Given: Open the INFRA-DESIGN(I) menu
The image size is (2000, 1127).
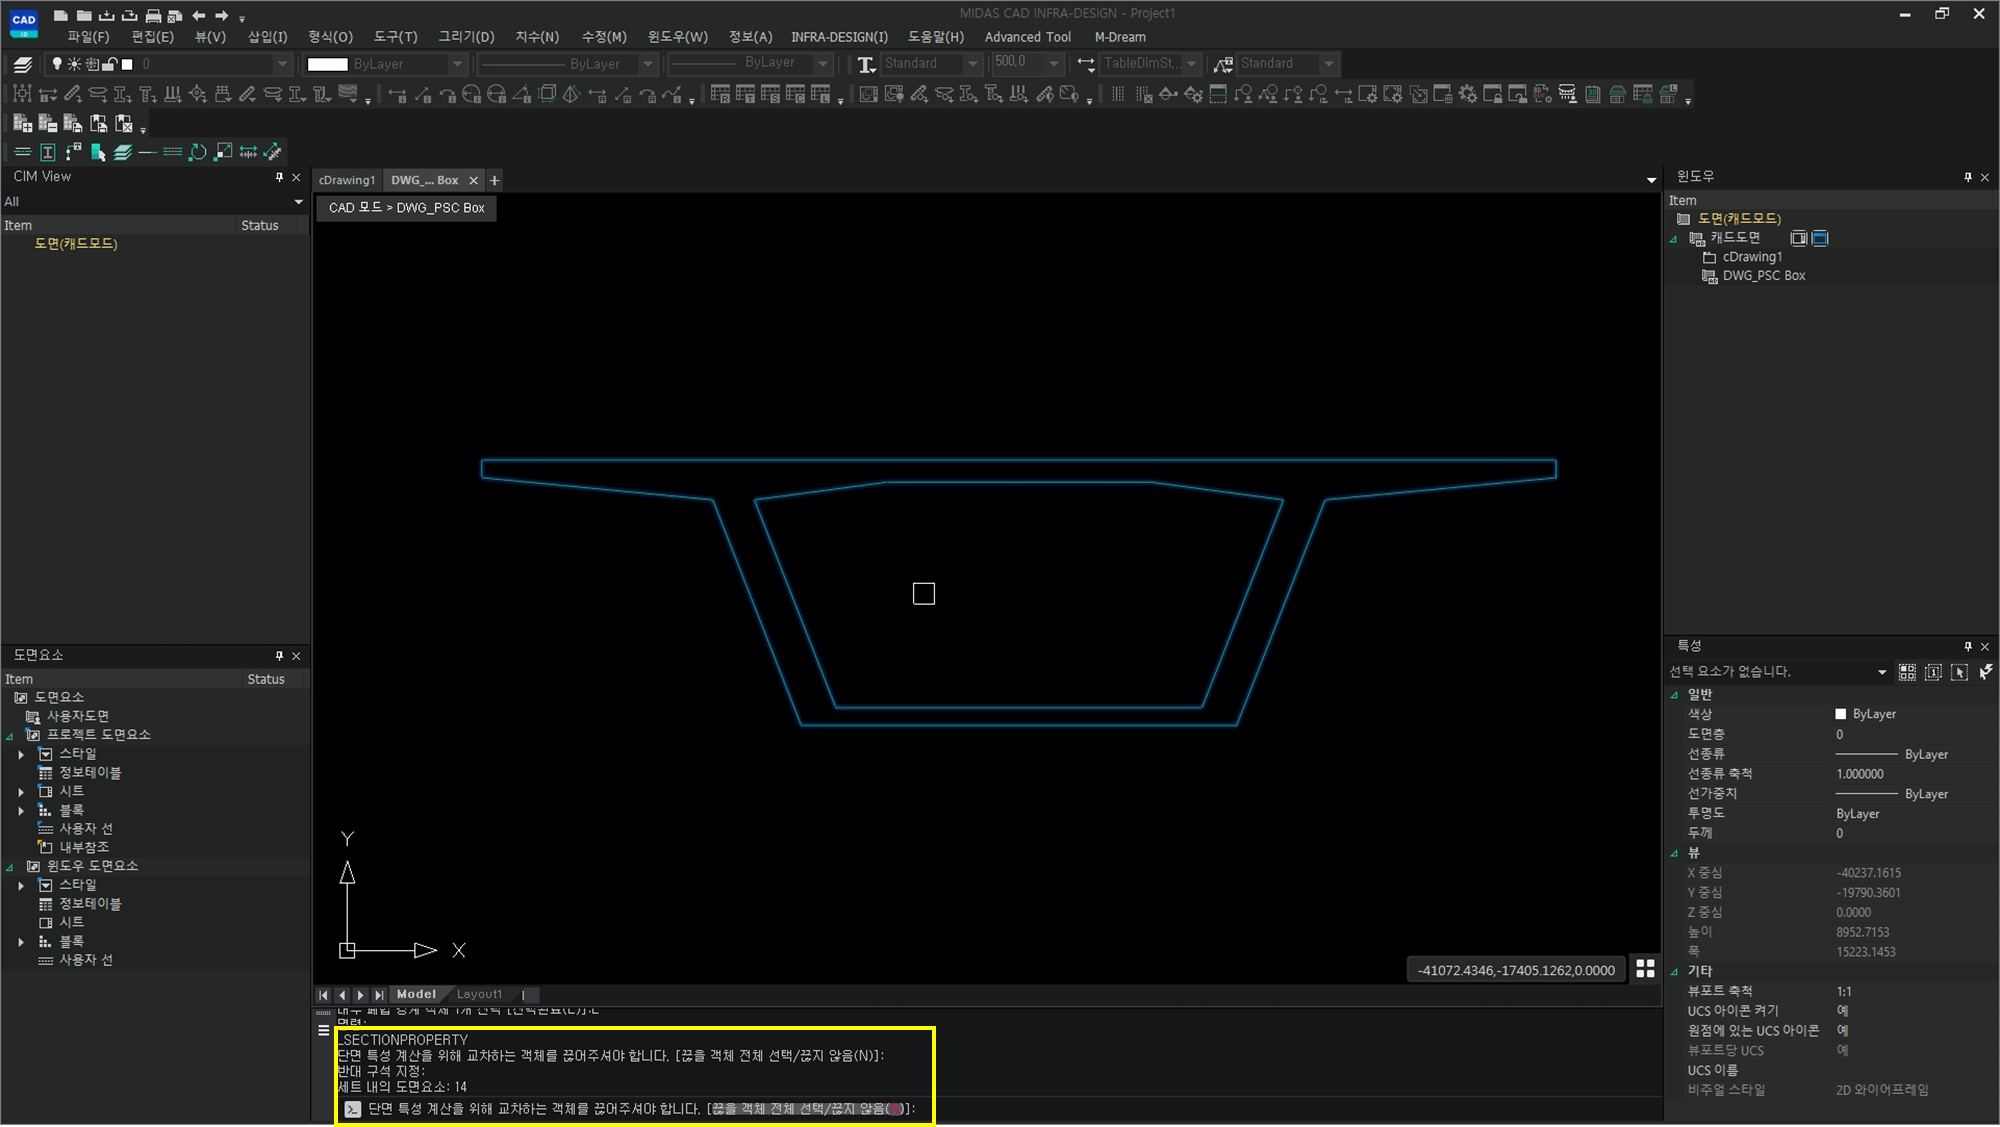Looking at the screenshot, I should [839, 37].
